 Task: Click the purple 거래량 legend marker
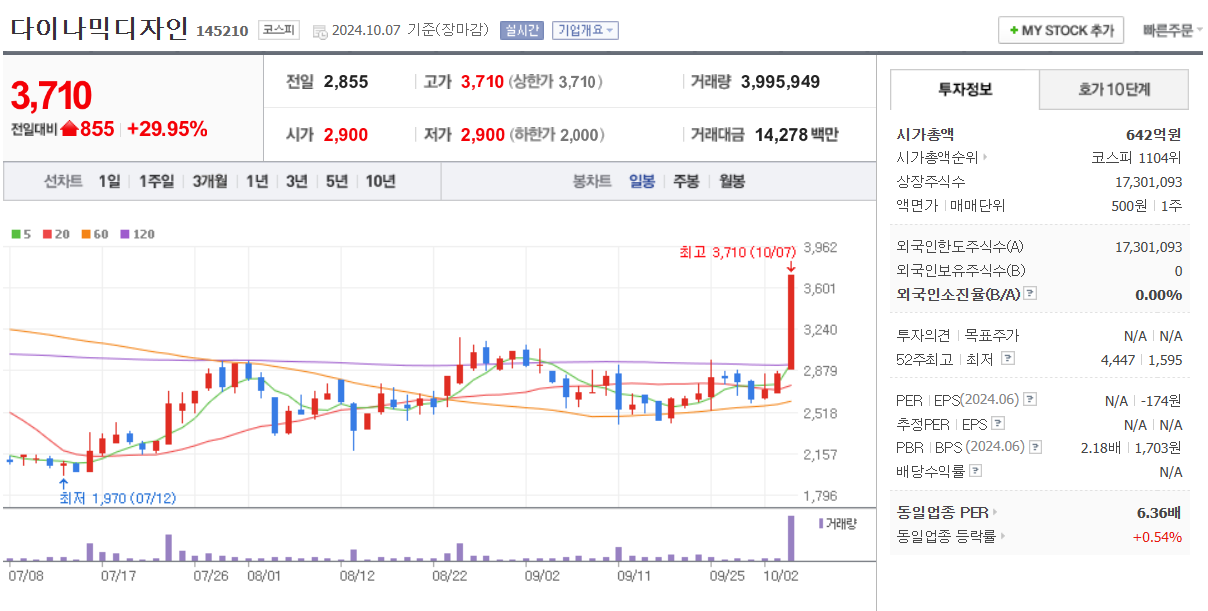[821, 523]
